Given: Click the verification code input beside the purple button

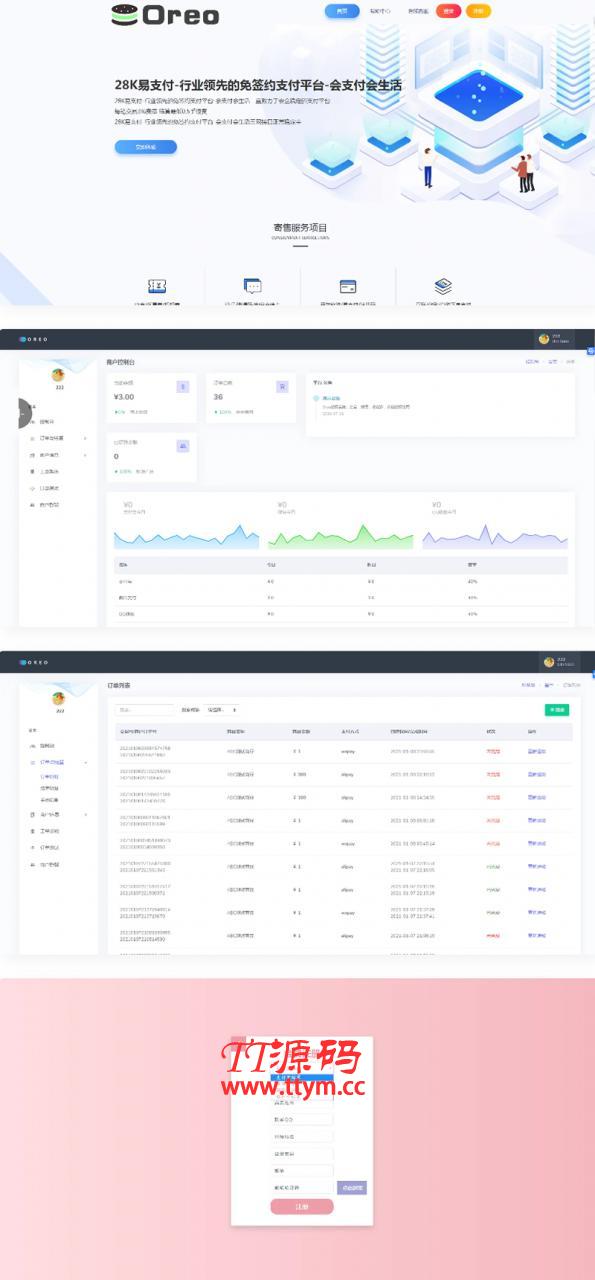Looking at the screenshot, I should coord(302,1188).
